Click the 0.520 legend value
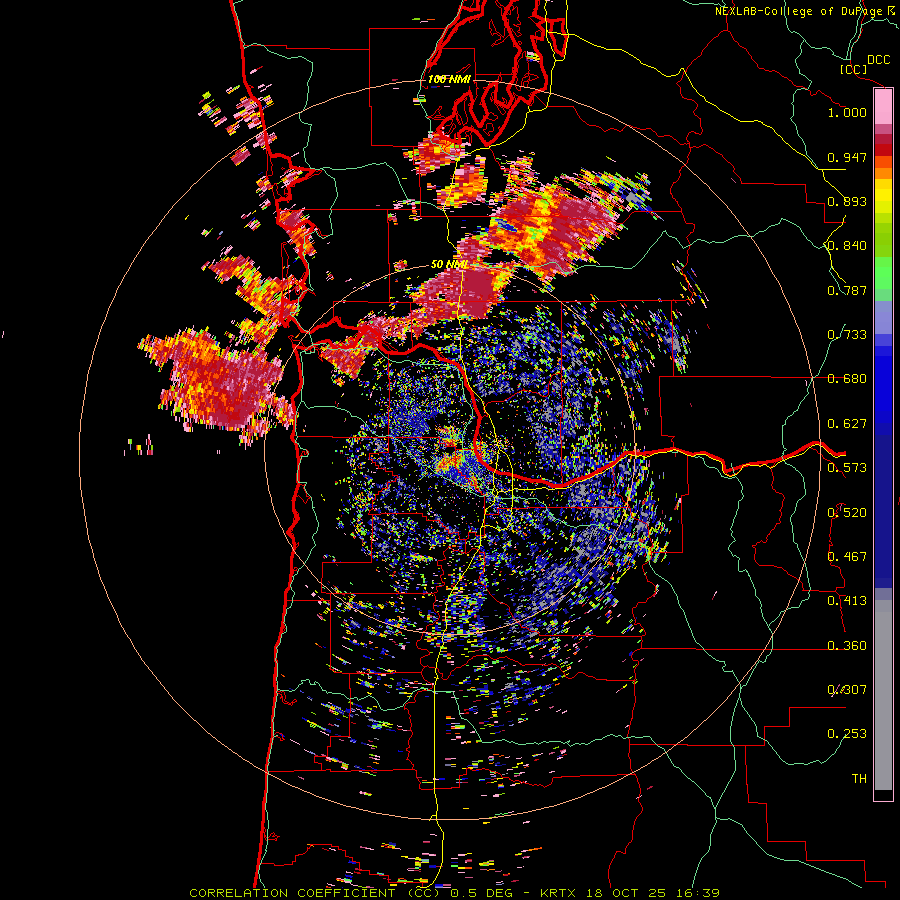The height and width of the screenshot is (900, 900). (x=847, y=513)
